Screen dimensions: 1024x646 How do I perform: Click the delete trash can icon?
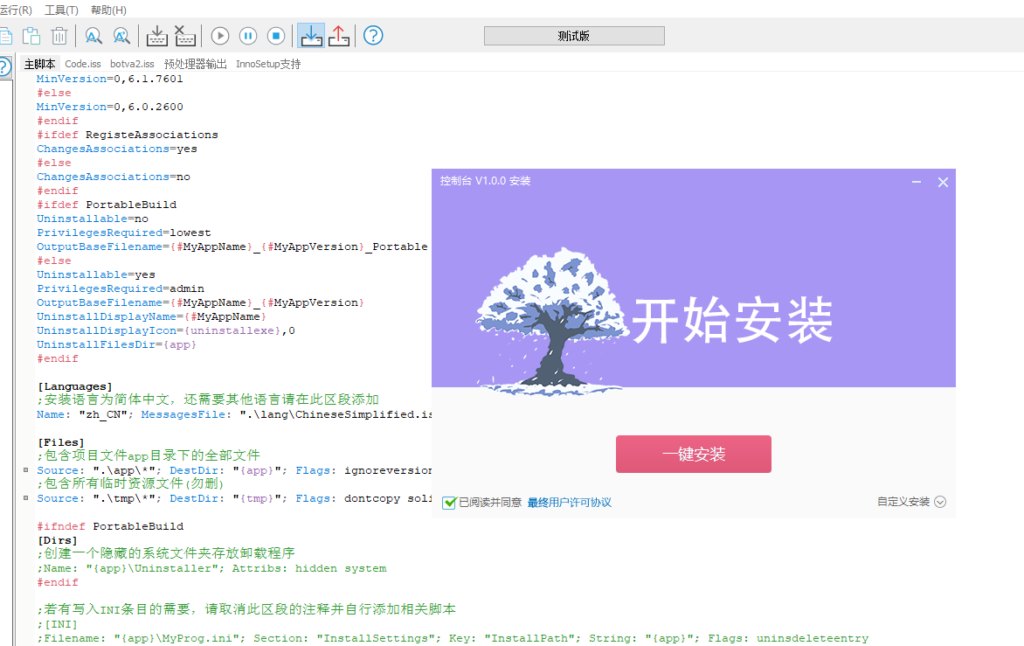(59, 36)
